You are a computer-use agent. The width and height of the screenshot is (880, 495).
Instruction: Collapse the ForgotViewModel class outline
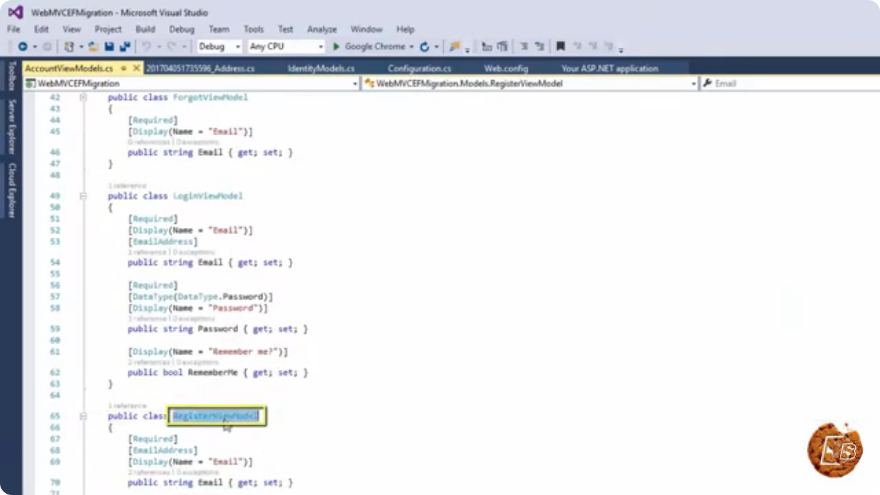pos(83,97)
